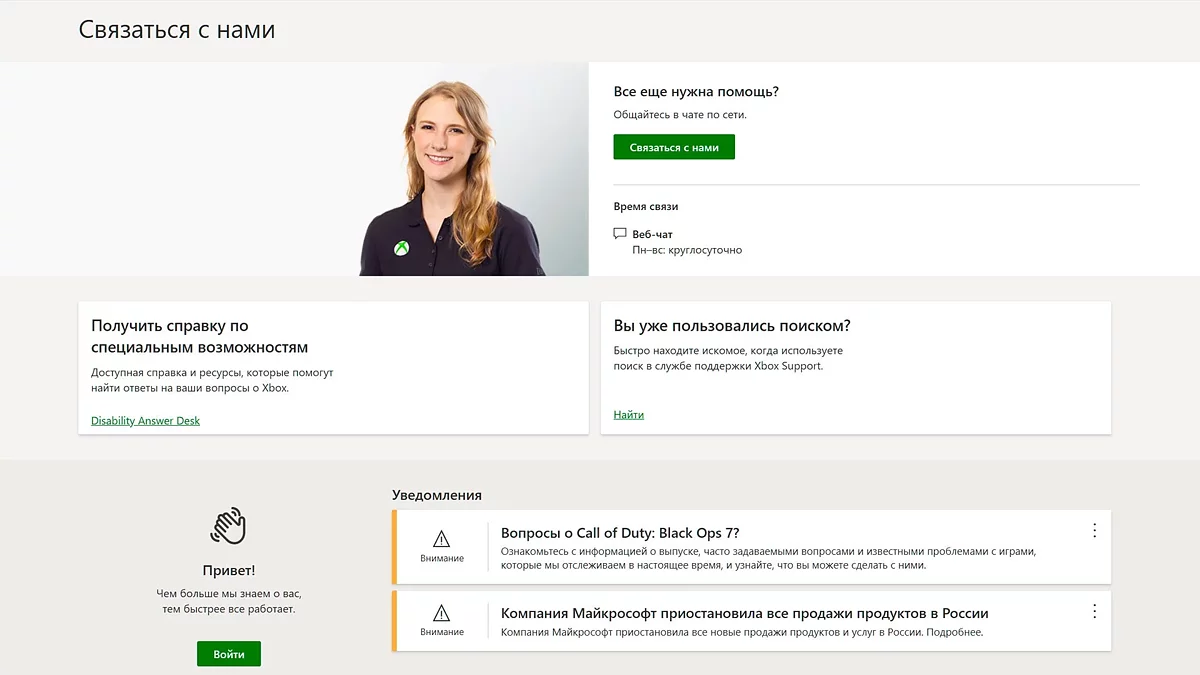Image resolution: width=1200 pixels, height=675 pixels.
Task: Click warning triangle on Call of Duty notification
Action: [x=441, y=539]
